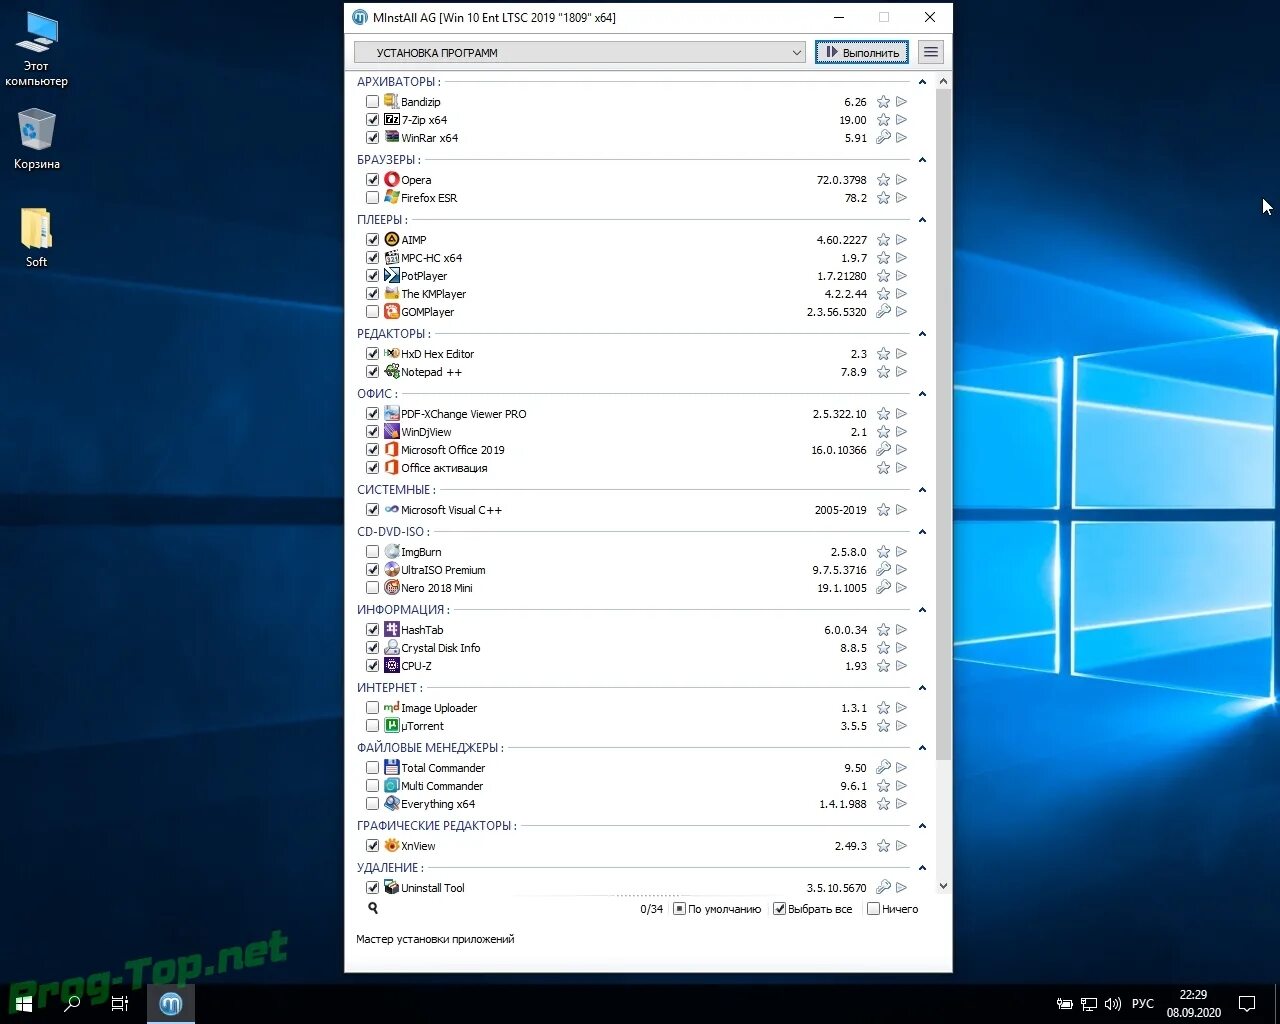This screenshot has height=1024, width=1280.
Task: Collapse the ОФИС section
Action: click(x=922, y=394)
